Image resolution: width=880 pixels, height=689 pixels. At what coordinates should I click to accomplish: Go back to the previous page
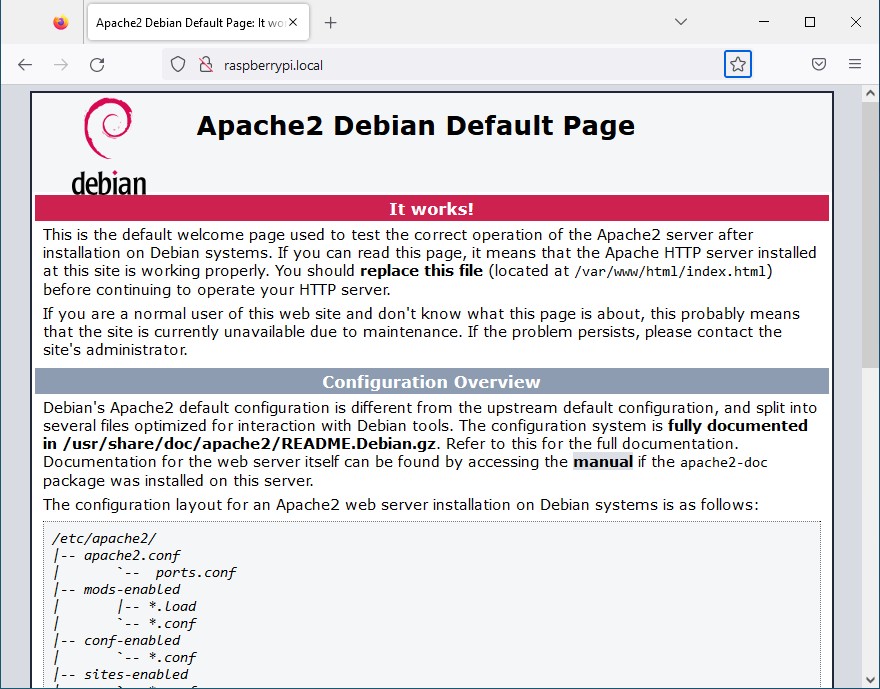tap(25, 65)
